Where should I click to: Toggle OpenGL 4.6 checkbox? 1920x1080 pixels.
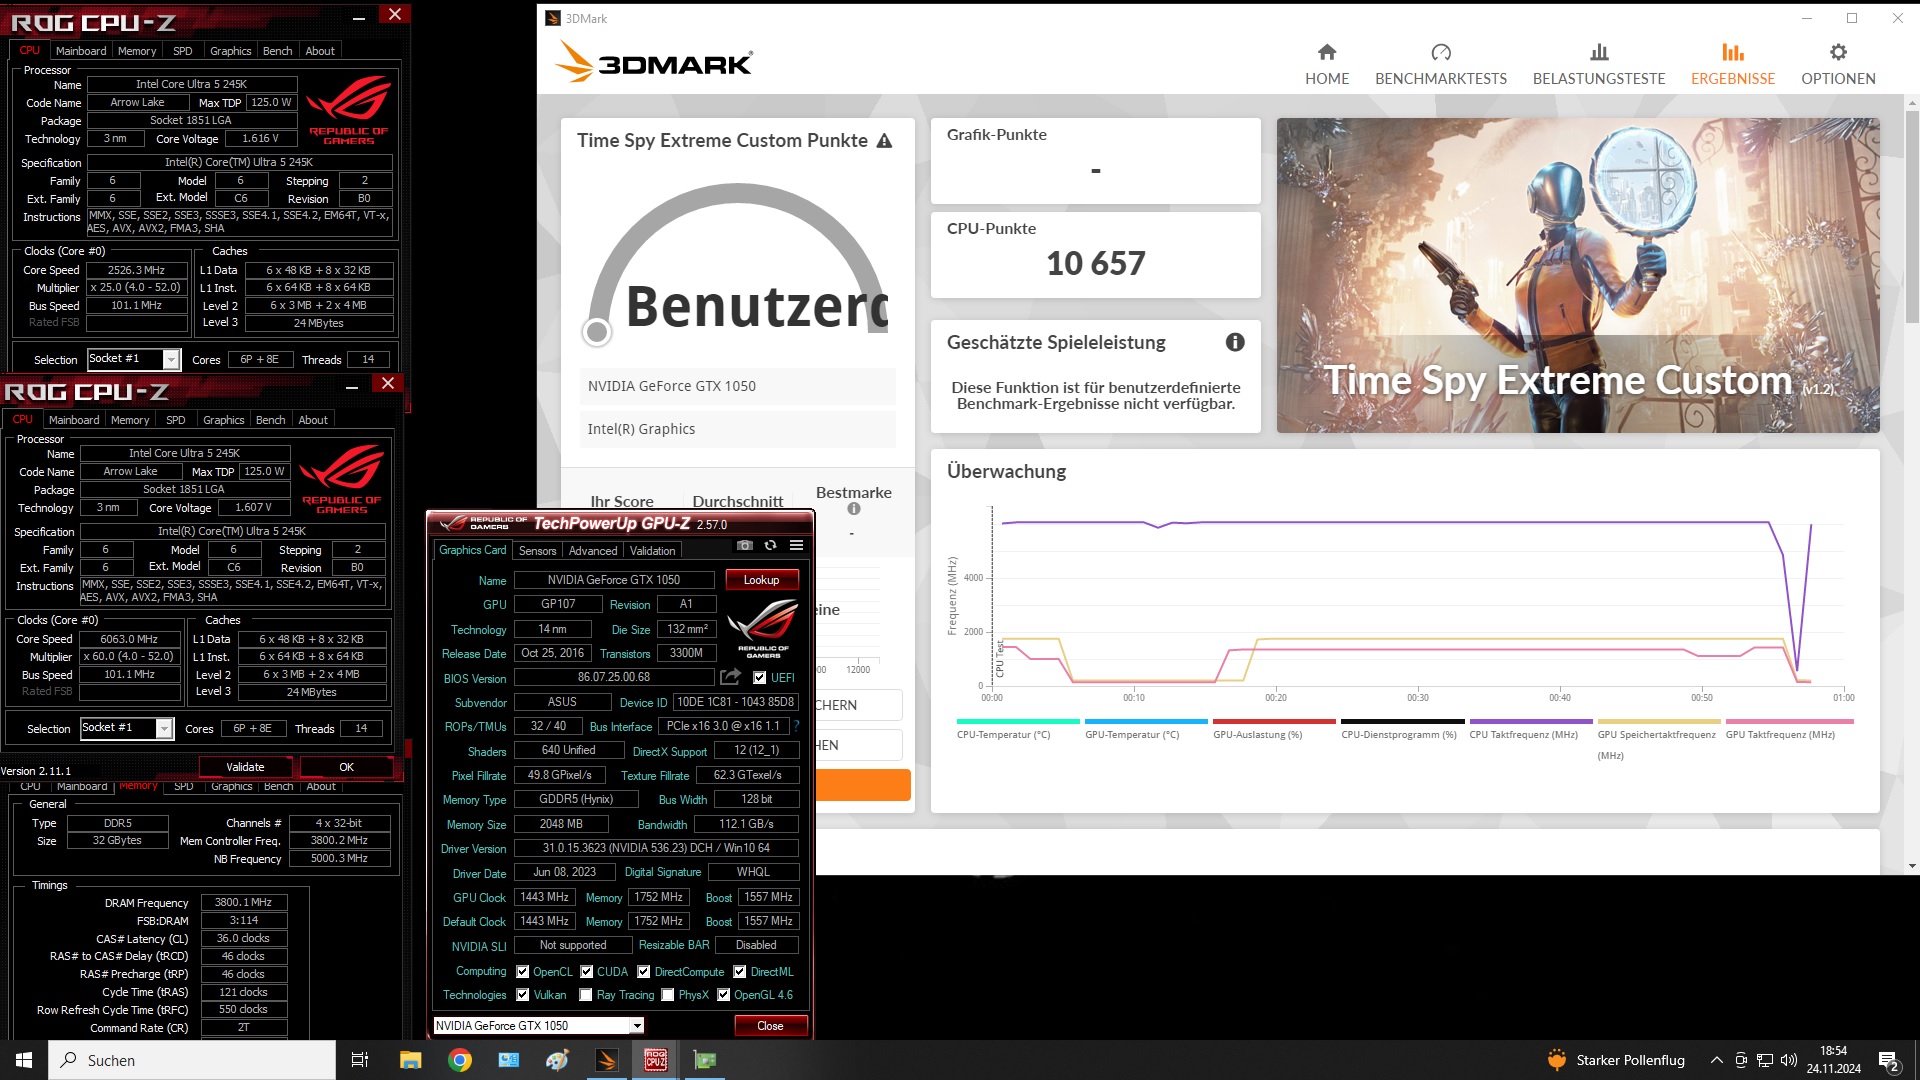[723, 995]
